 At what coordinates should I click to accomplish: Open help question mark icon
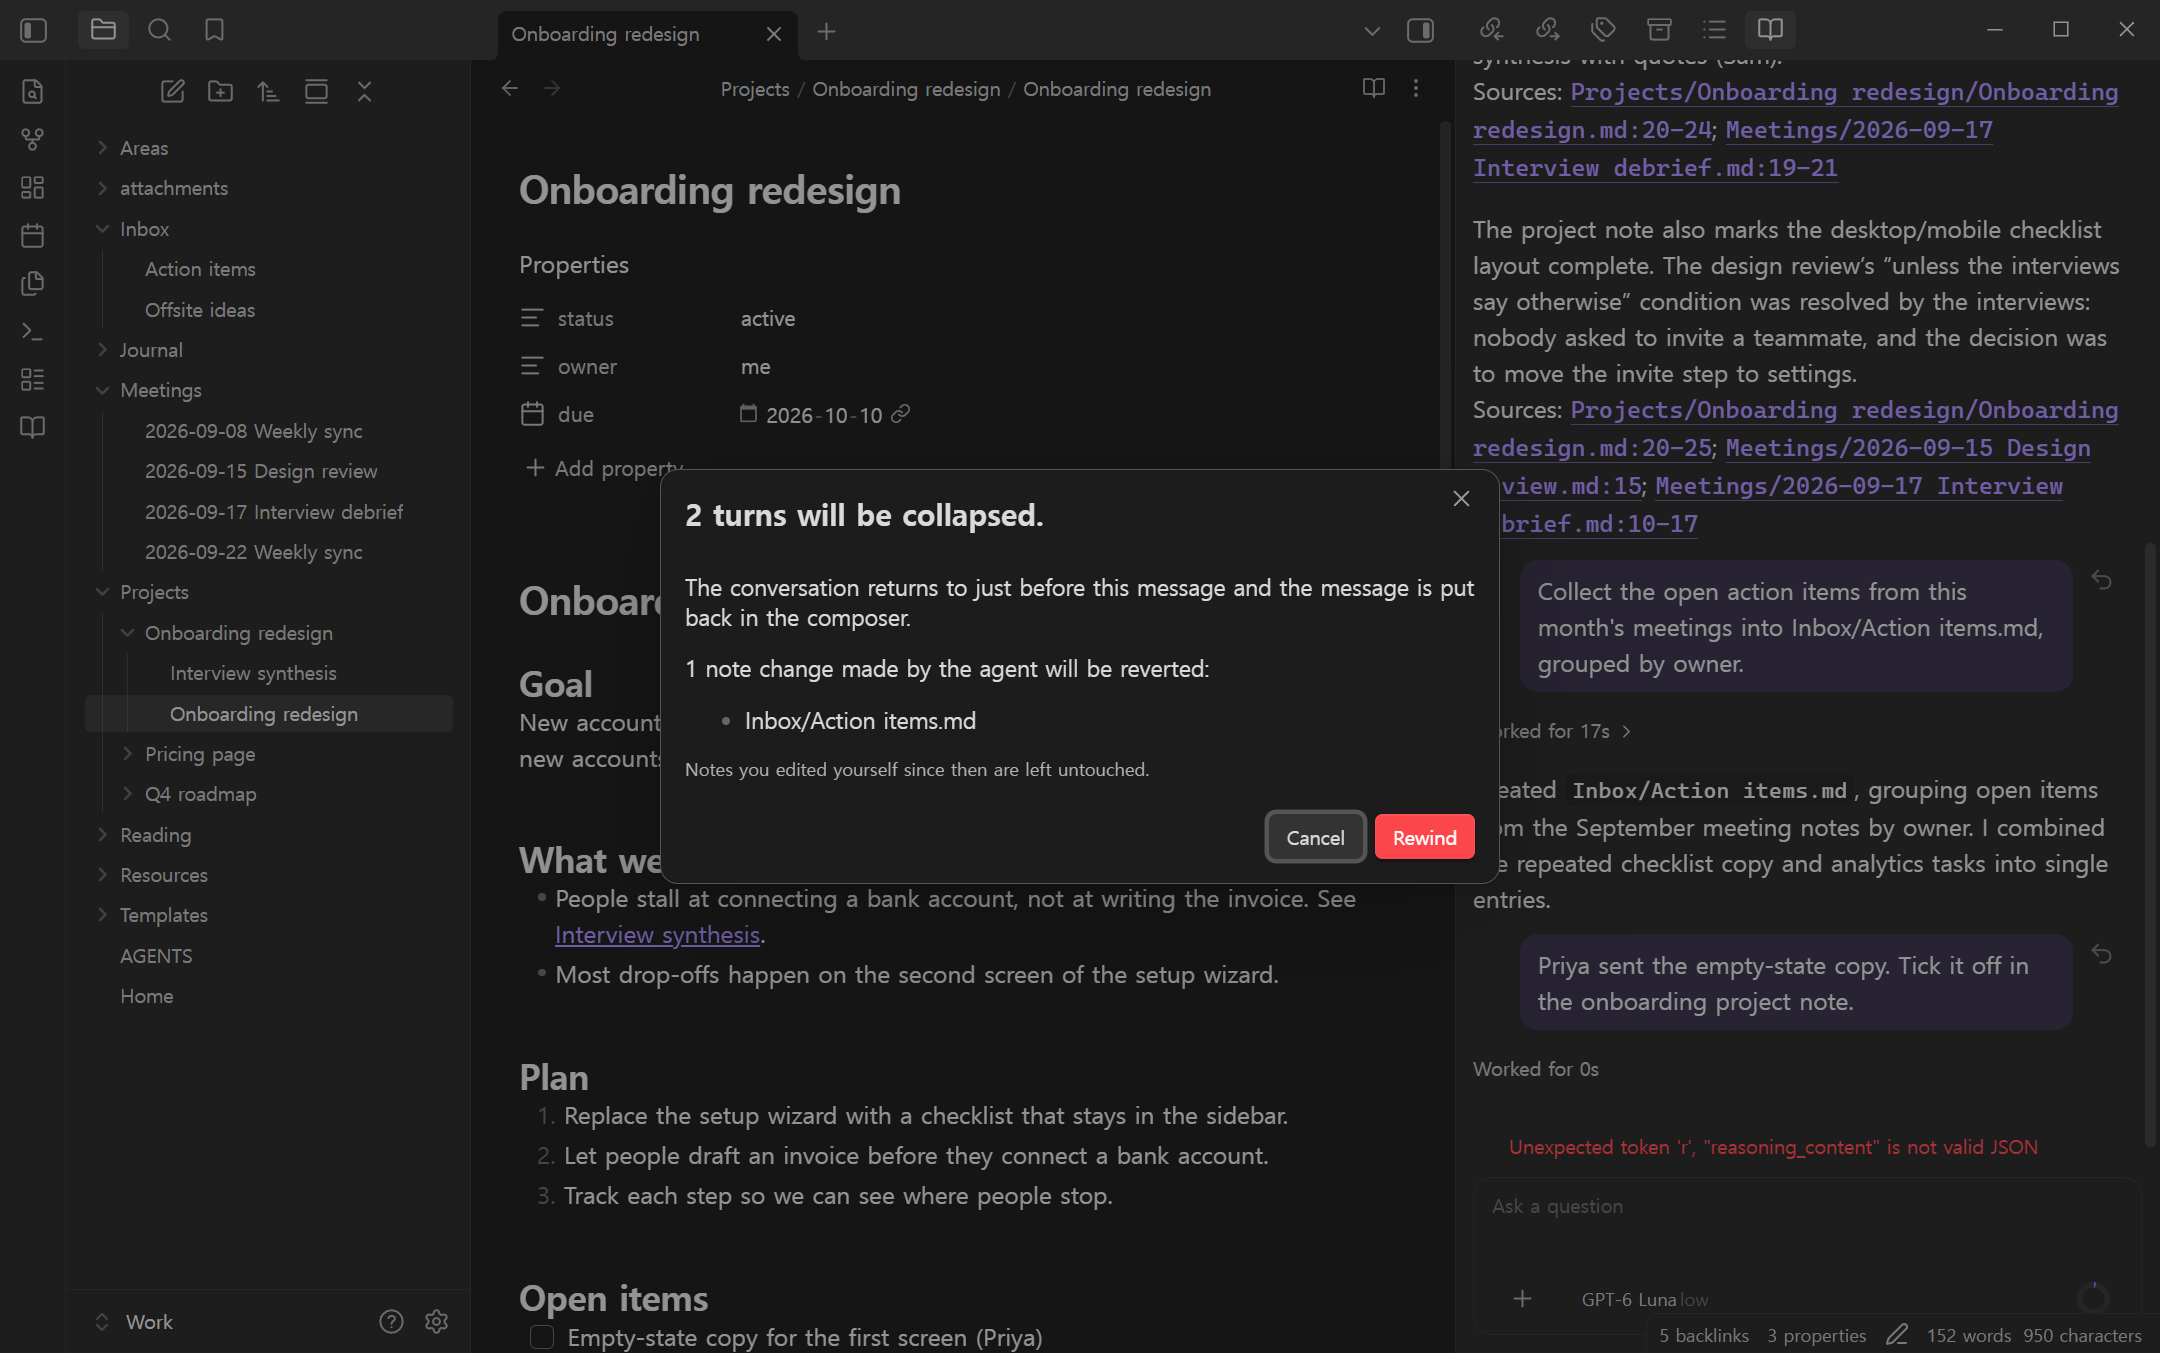(391, 1321)
